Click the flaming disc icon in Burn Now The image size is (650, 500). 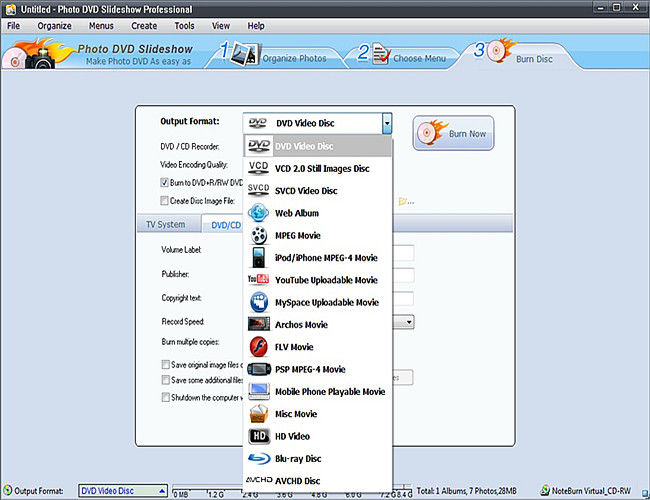(x=432, y=132)
